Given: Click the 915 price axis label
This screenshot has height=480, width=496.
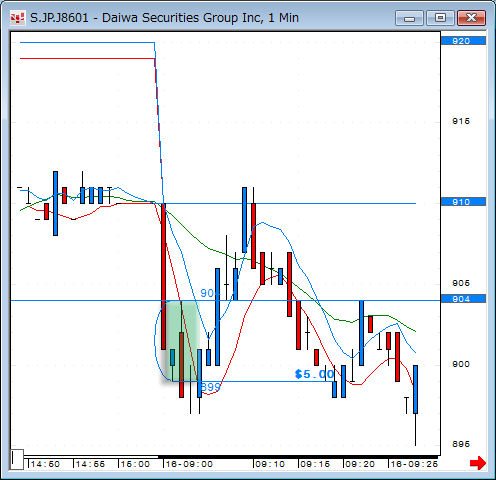Looking at the screenshot, I should coord(461,121).
